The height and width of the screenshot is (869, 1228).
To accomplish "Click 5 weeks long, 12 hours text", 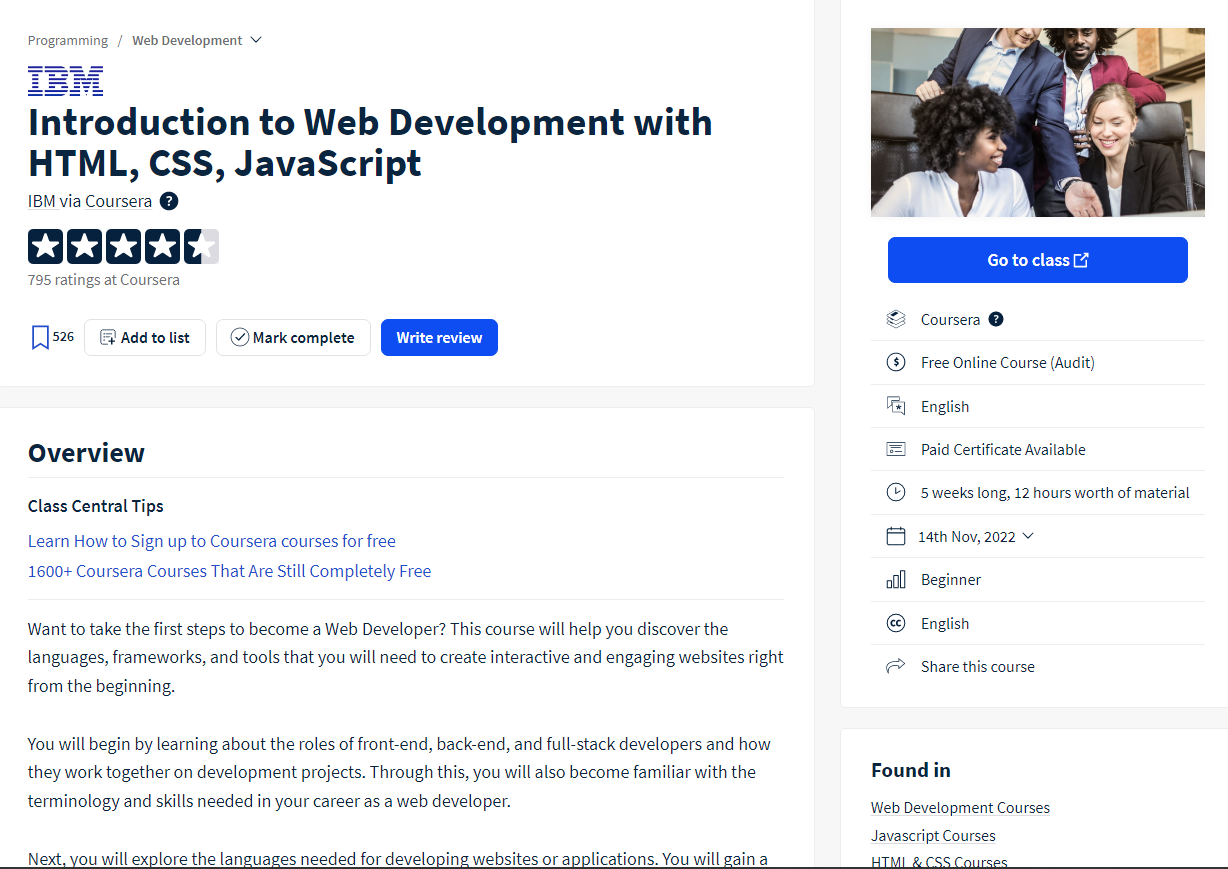I will pyautogui.click(x=1055, y=492).
